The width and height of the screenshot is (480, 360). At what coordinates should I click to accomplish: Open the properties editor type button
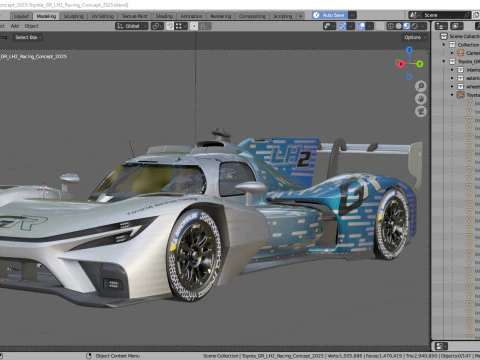[441, 346]
